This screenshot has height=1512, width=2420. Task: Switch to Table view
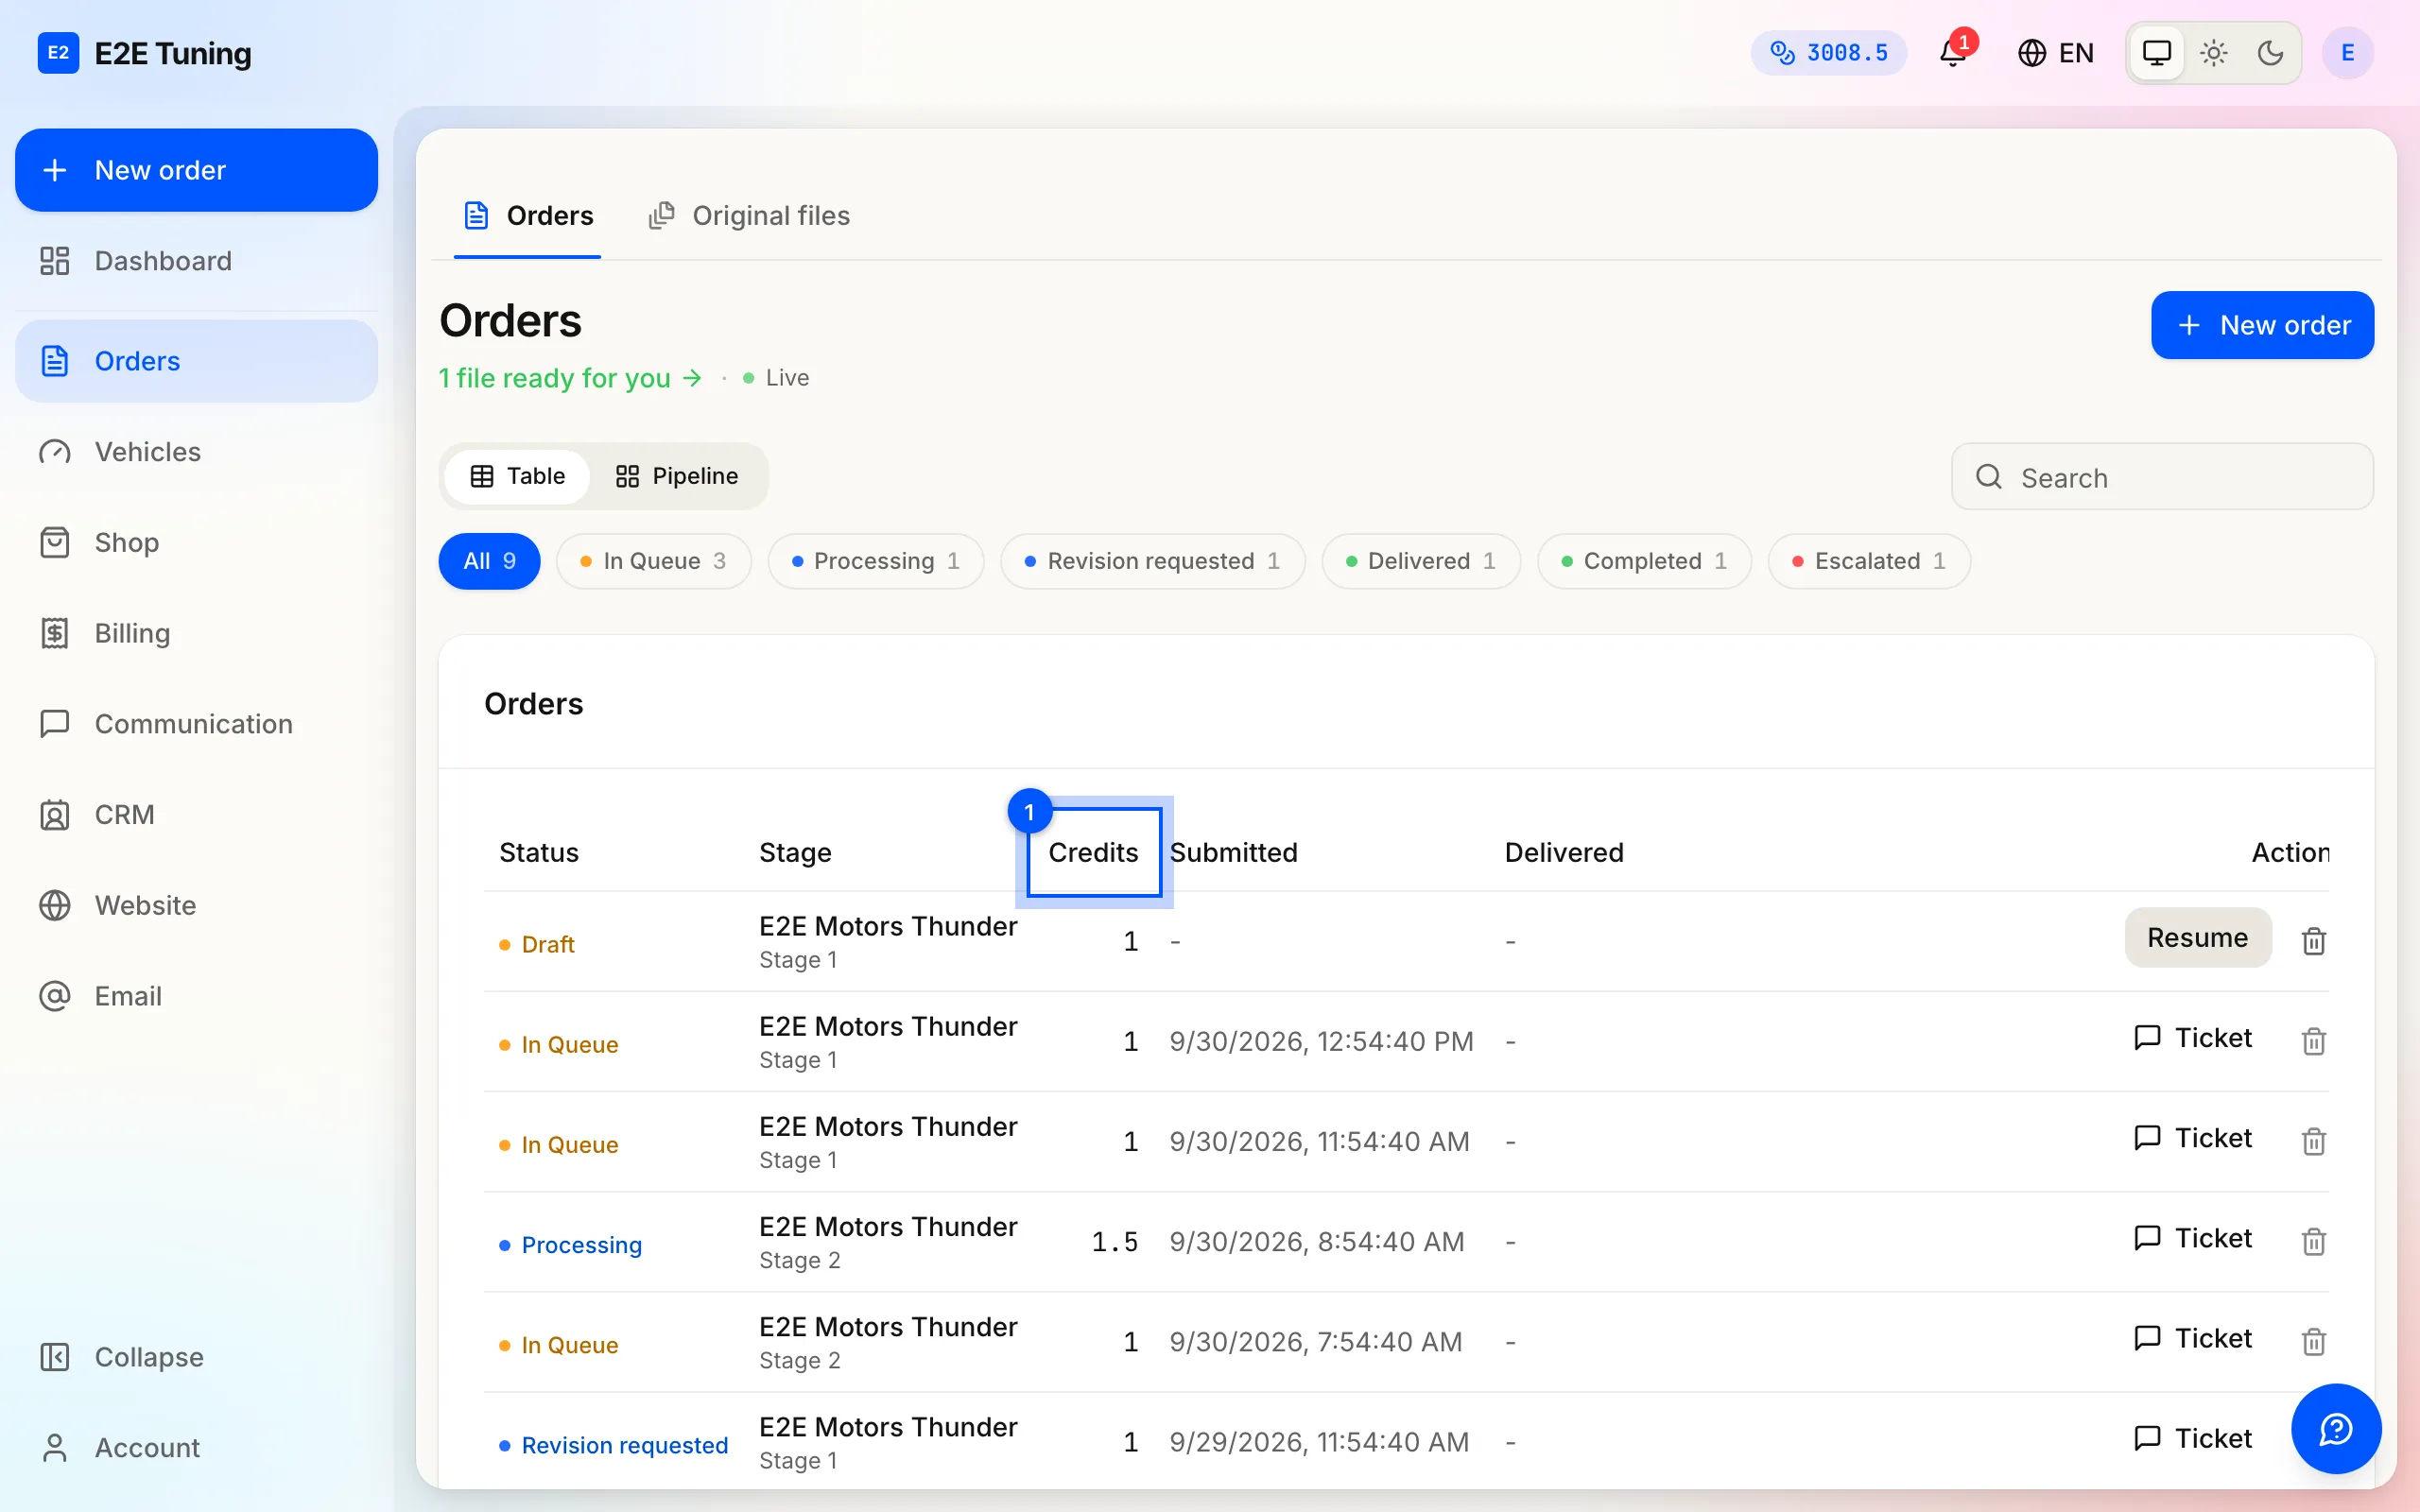[x=517, y=476]
